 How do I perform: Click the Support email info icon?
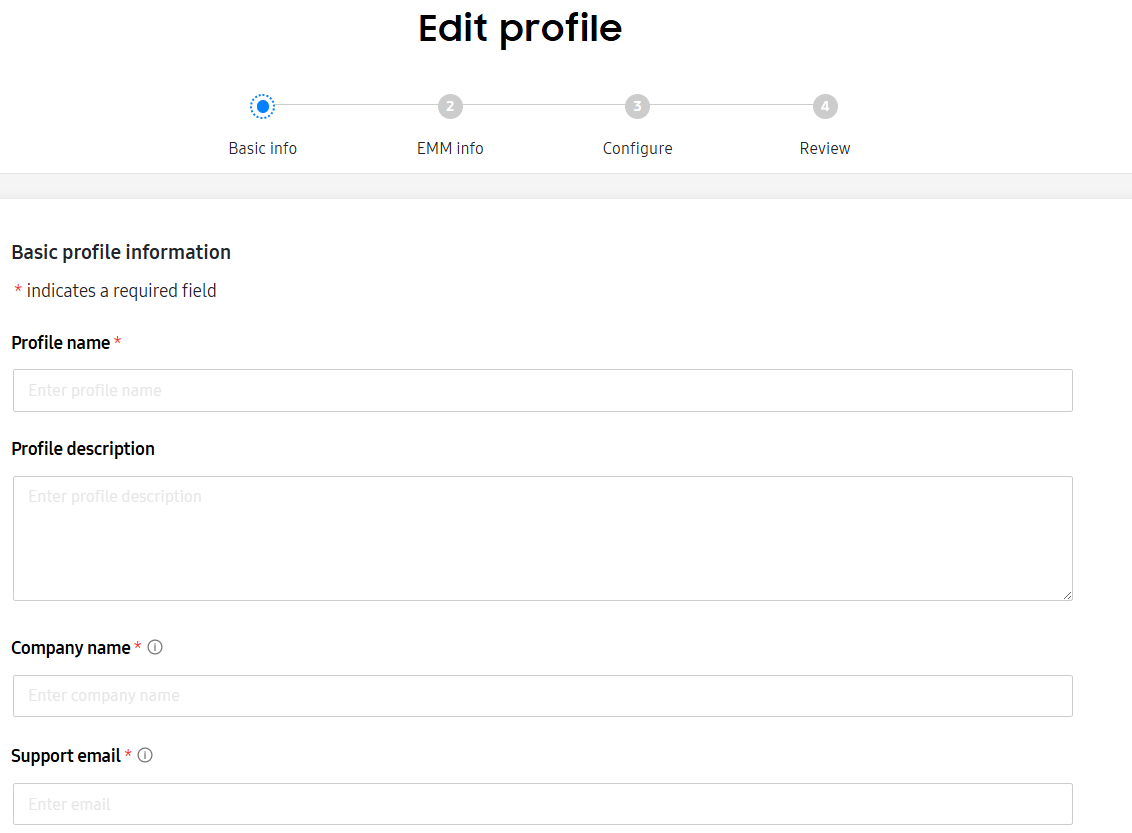point(144,755)
